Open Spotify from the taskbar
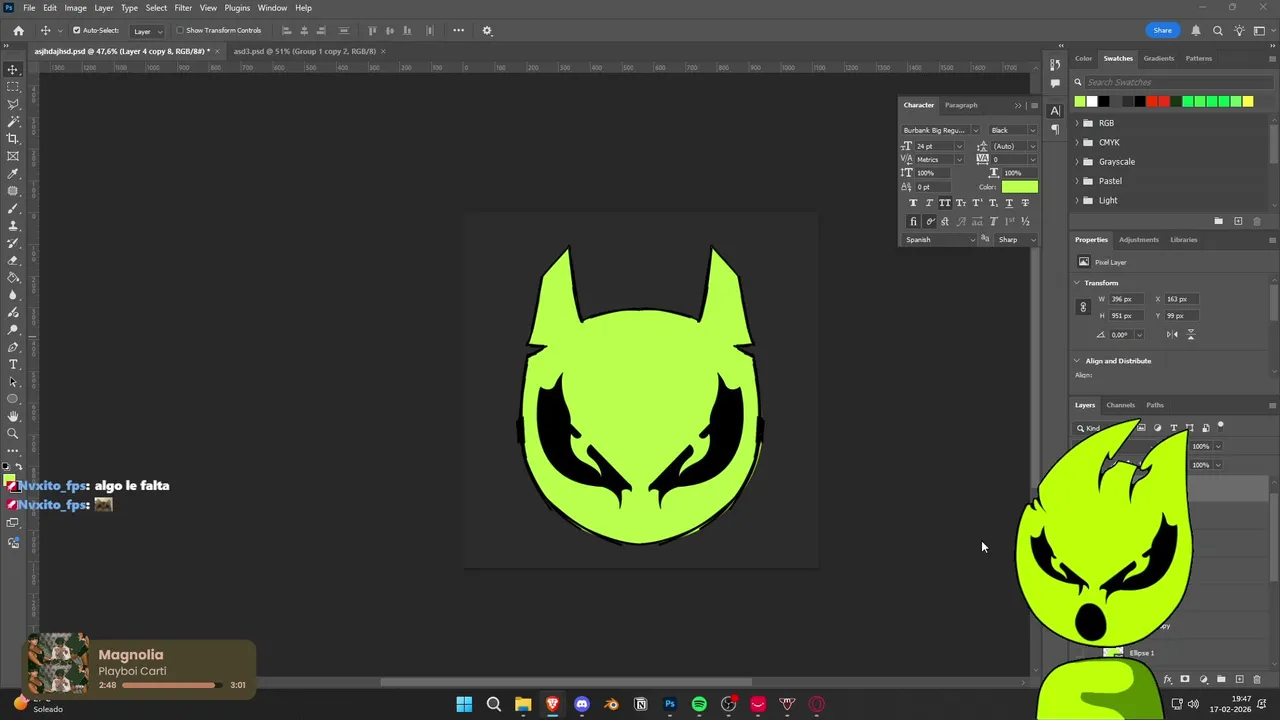The width and height of the screenshot is (1280, 720). (699, 704)
